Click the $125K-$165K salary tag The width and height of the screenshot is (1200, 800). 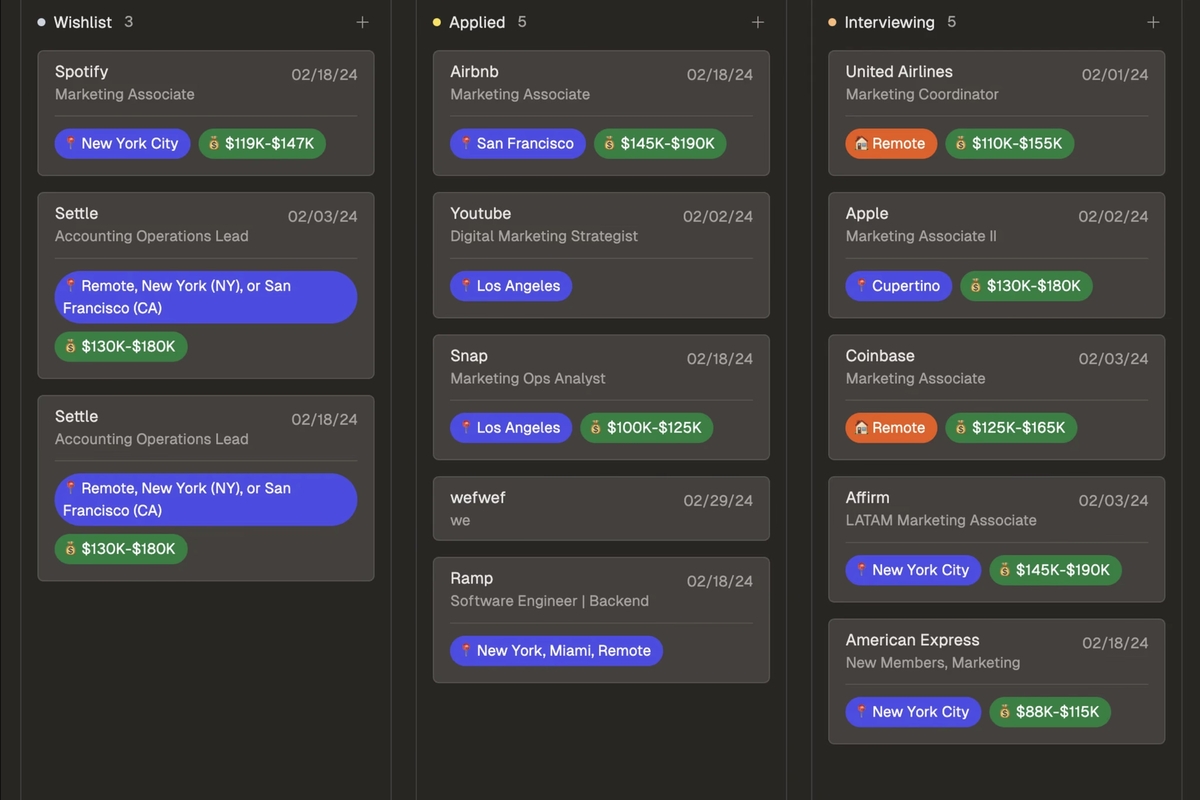(x=1011, y=428)
